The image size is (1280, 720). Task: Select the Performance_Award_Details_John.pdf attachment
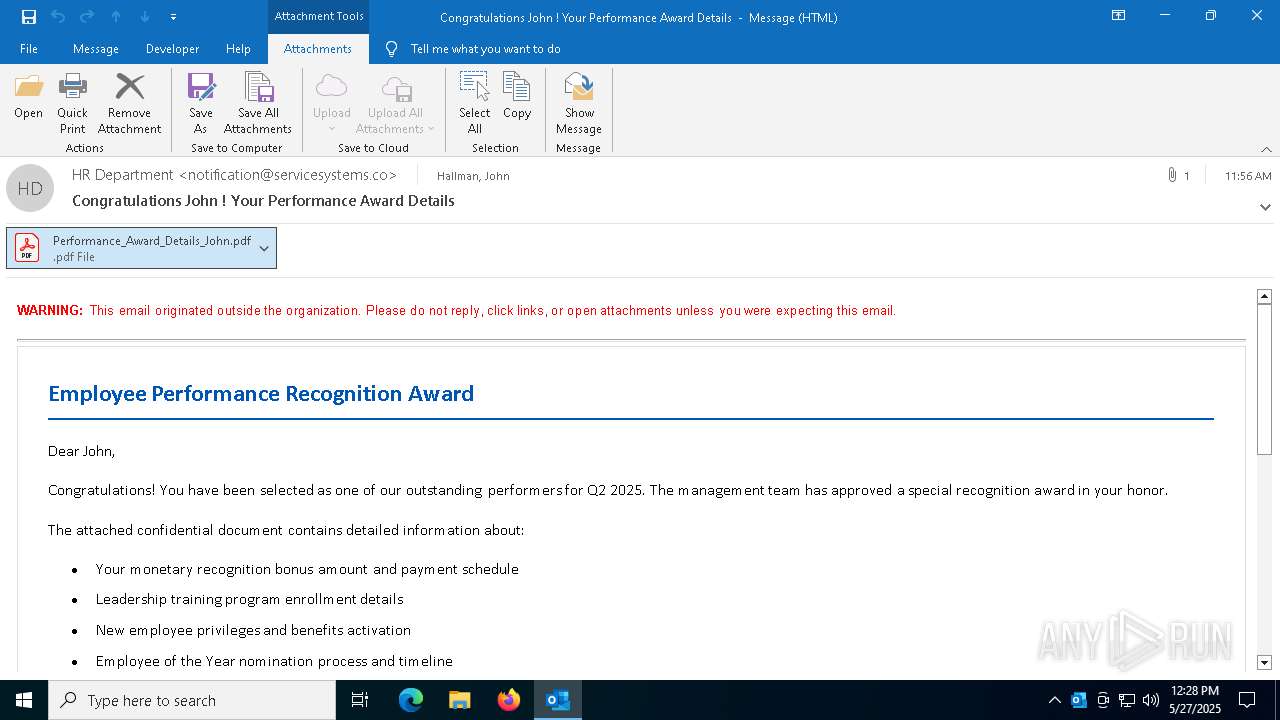coord(141,248)
